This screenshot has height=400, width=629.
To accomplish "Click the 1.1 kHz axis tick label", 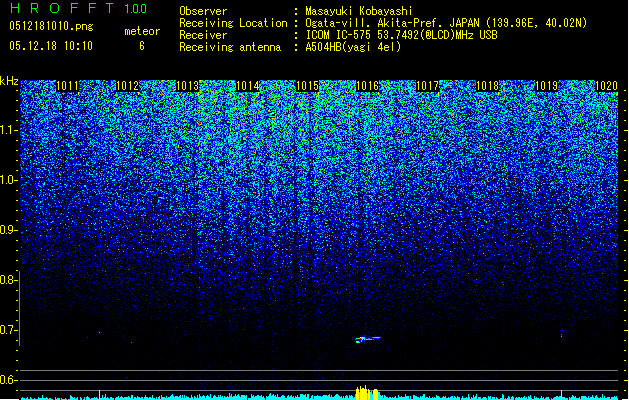I will [x=9, y=130].
